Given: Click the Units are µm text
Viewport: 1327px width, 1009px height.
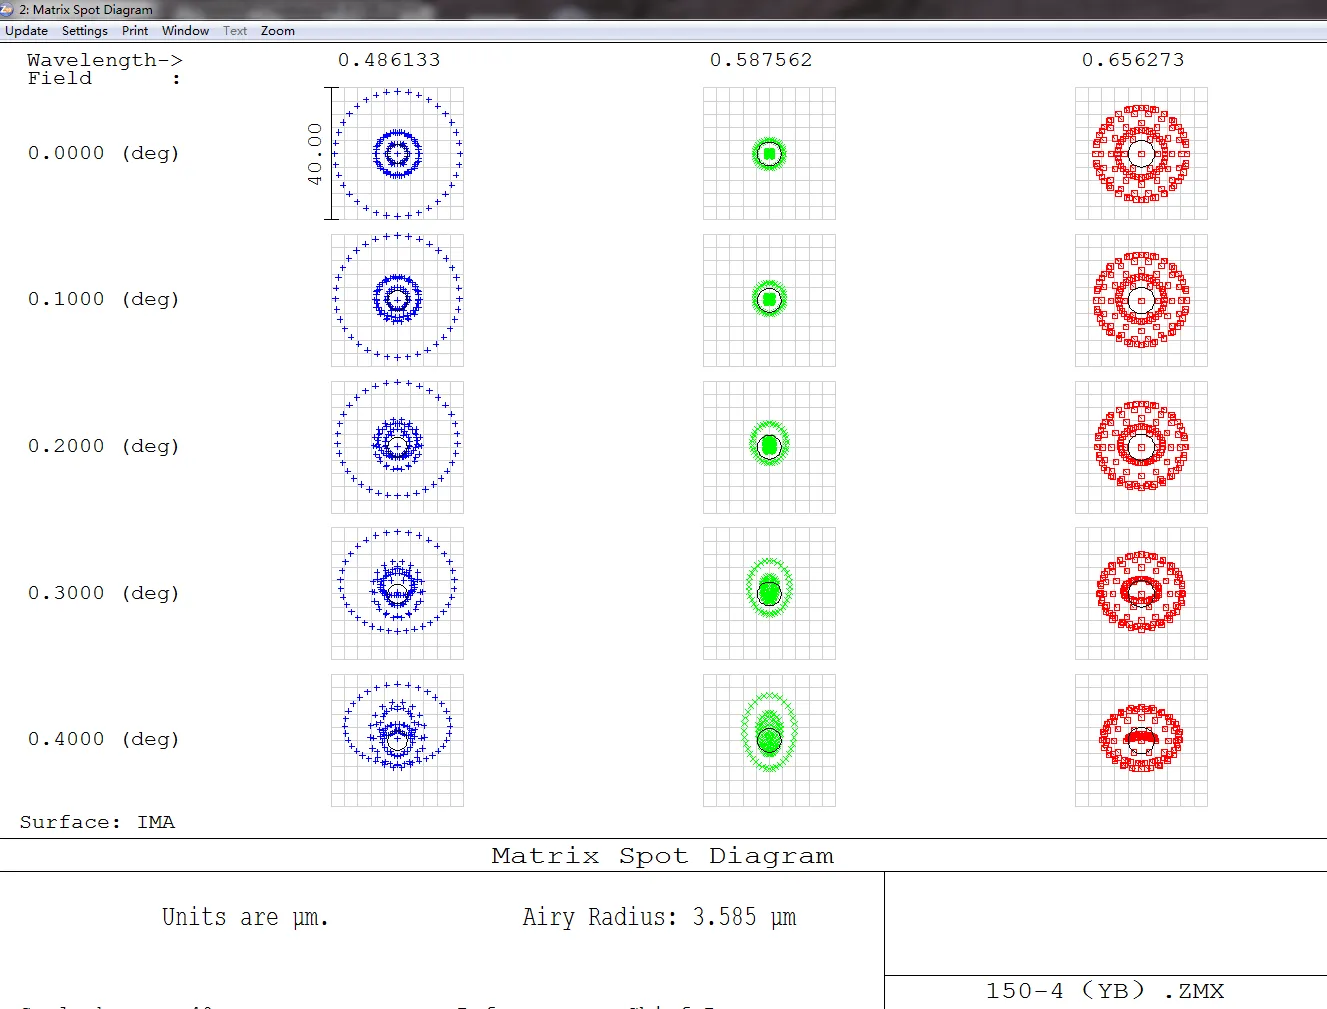Looking at the screenshot, I should pyautogui.click(x=245, y=917).
